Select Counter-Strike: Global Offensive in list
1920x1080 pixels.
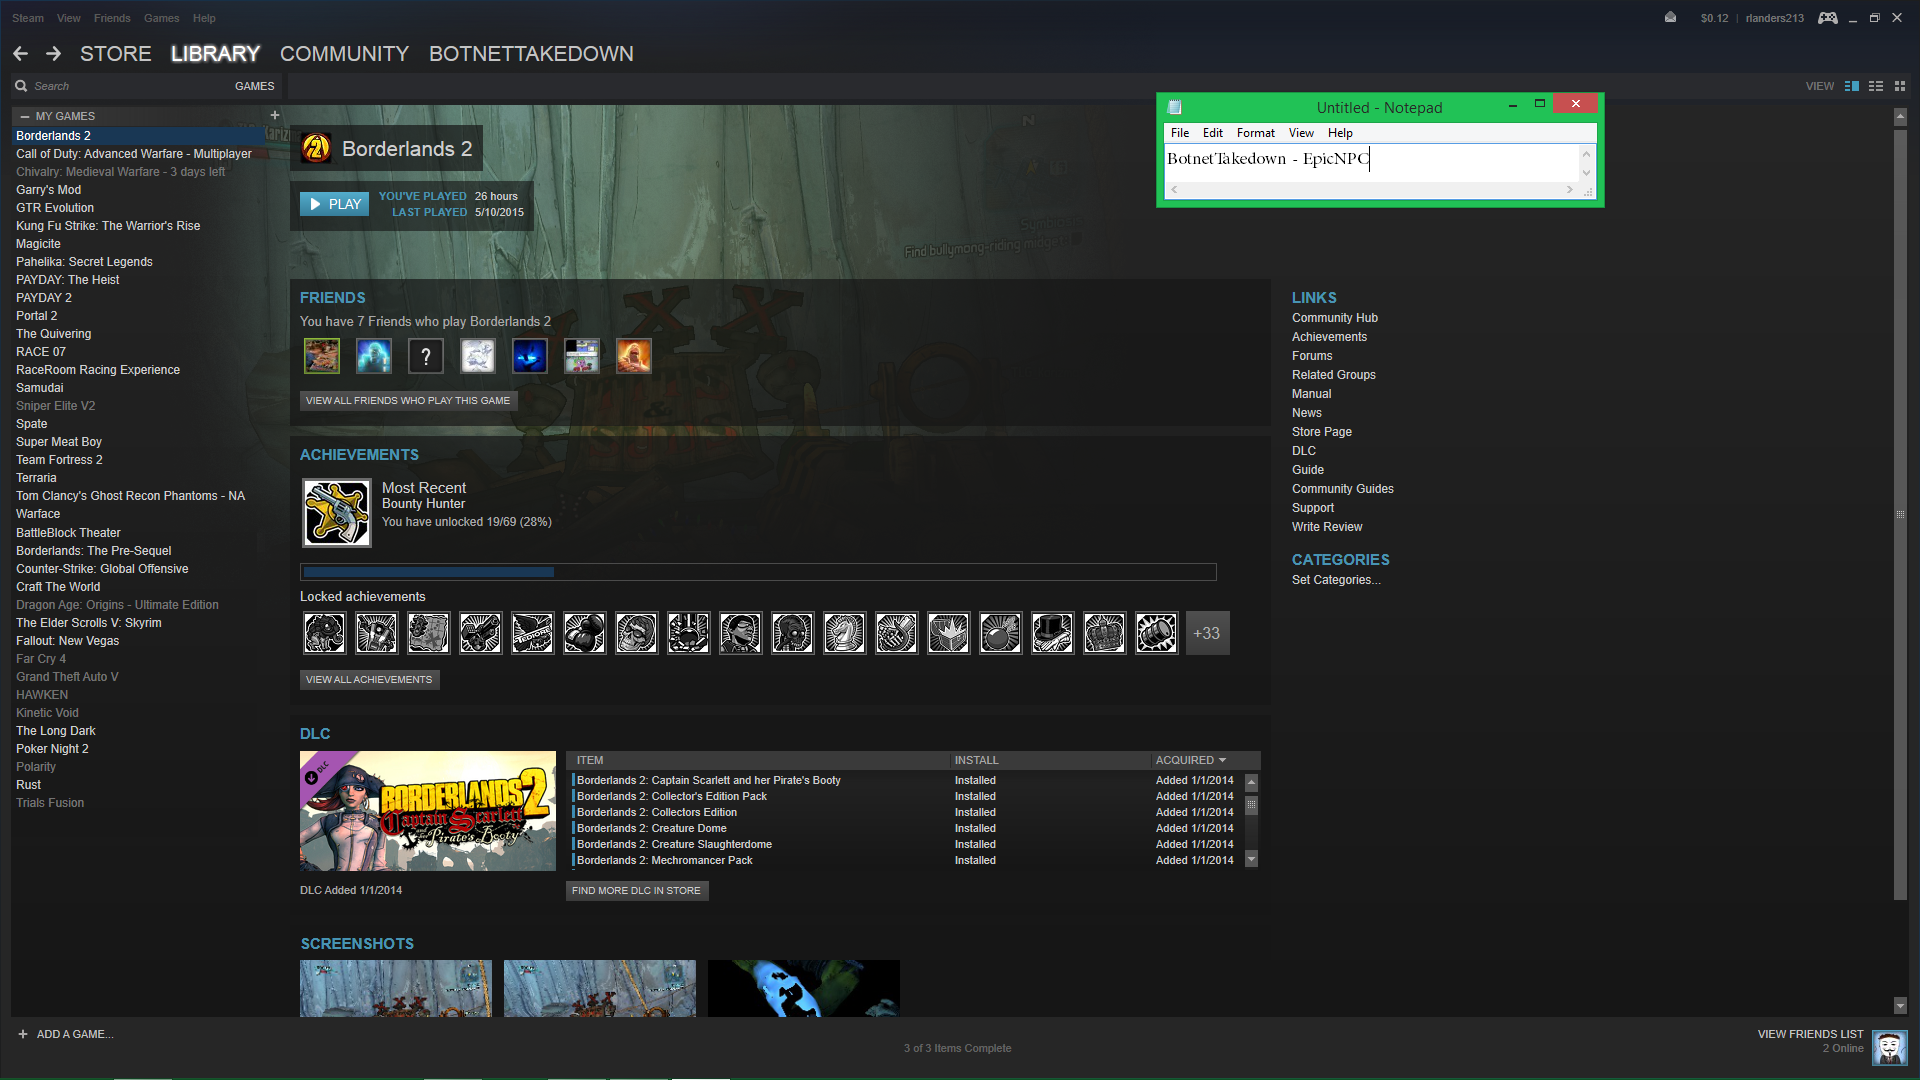(102, 569)
